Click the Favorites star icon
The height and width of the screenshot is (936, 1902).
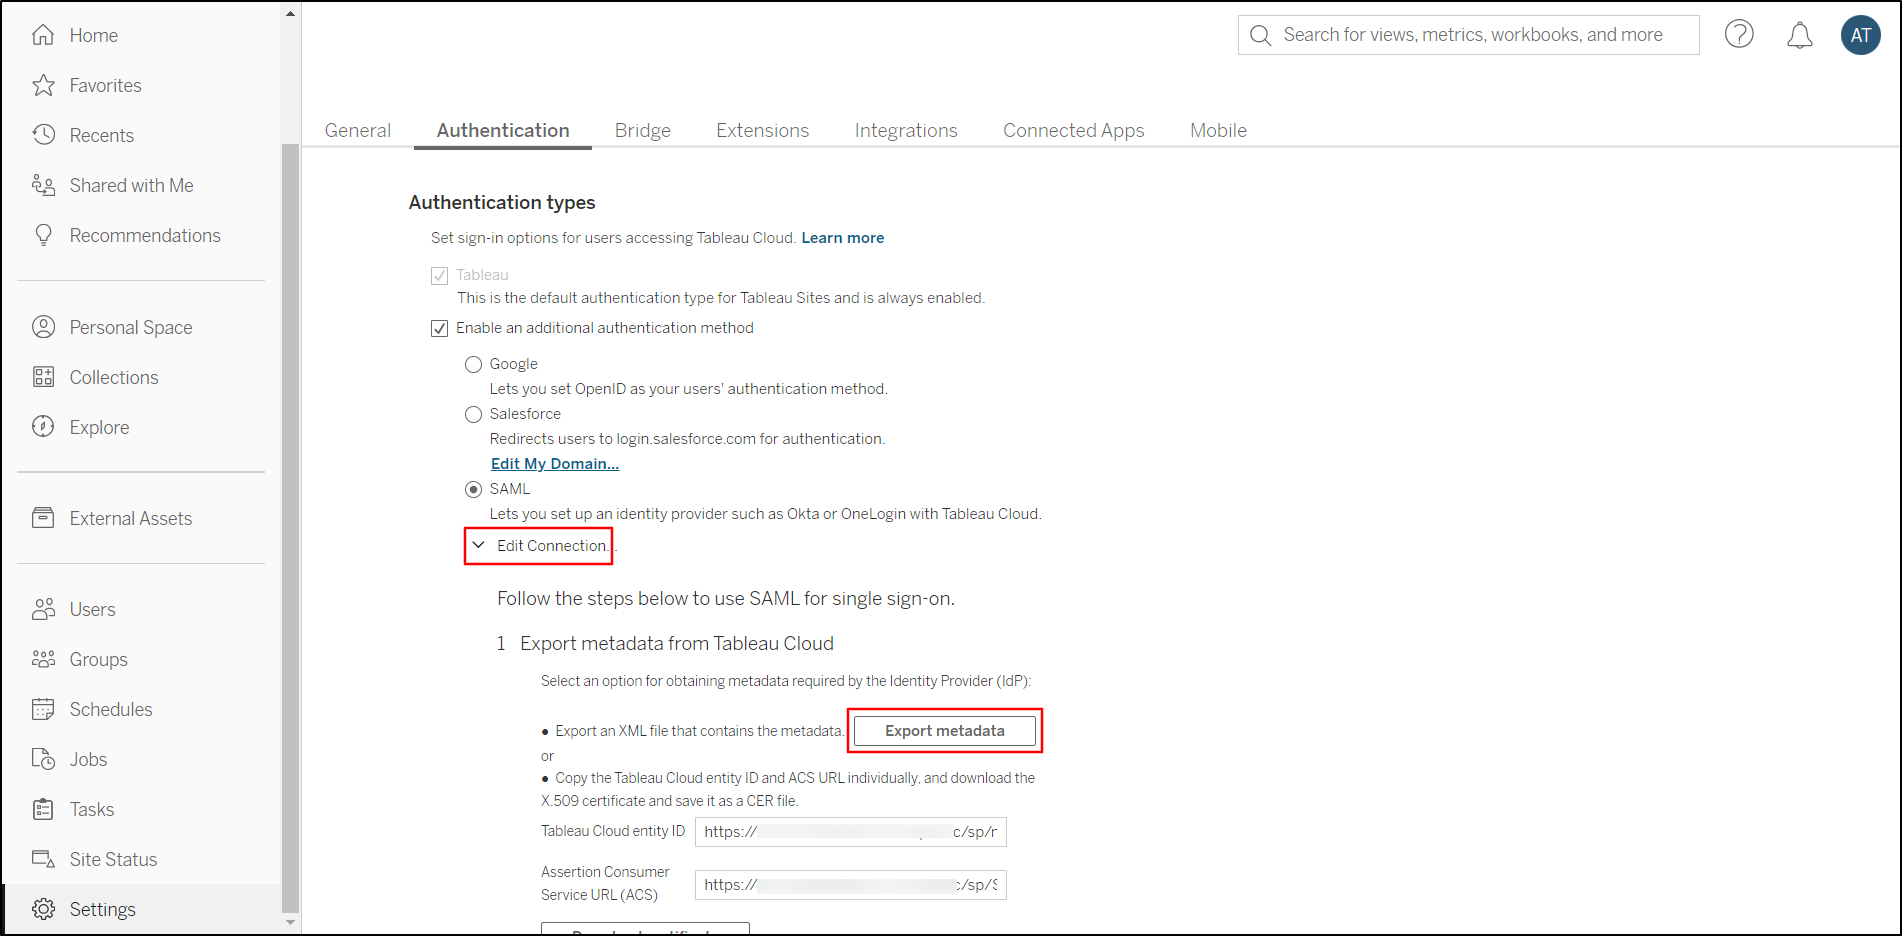[43, 85]
